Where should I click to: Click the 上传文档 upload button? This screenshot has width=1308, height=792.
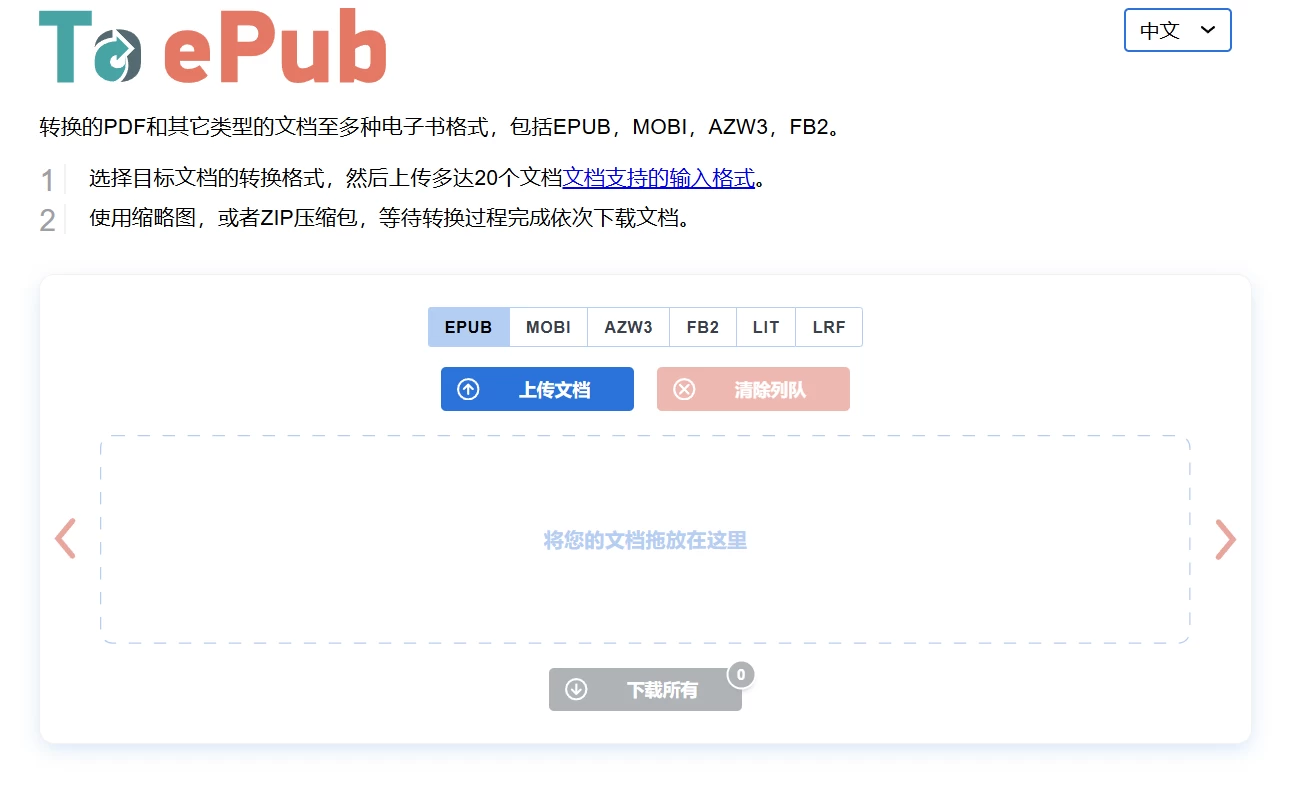pyautogui.click(x=537, y=389)
